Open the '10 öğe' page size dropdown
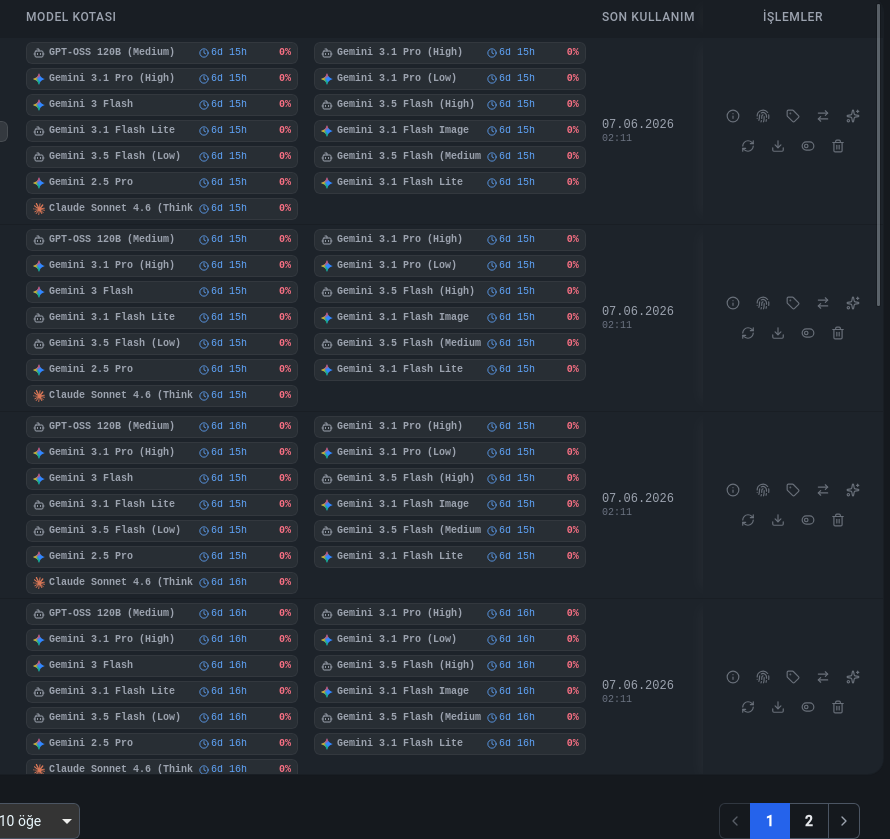Image resolution: width=890 pixels, height=839 pixels. pyautogui.click(x=37, y=821)
